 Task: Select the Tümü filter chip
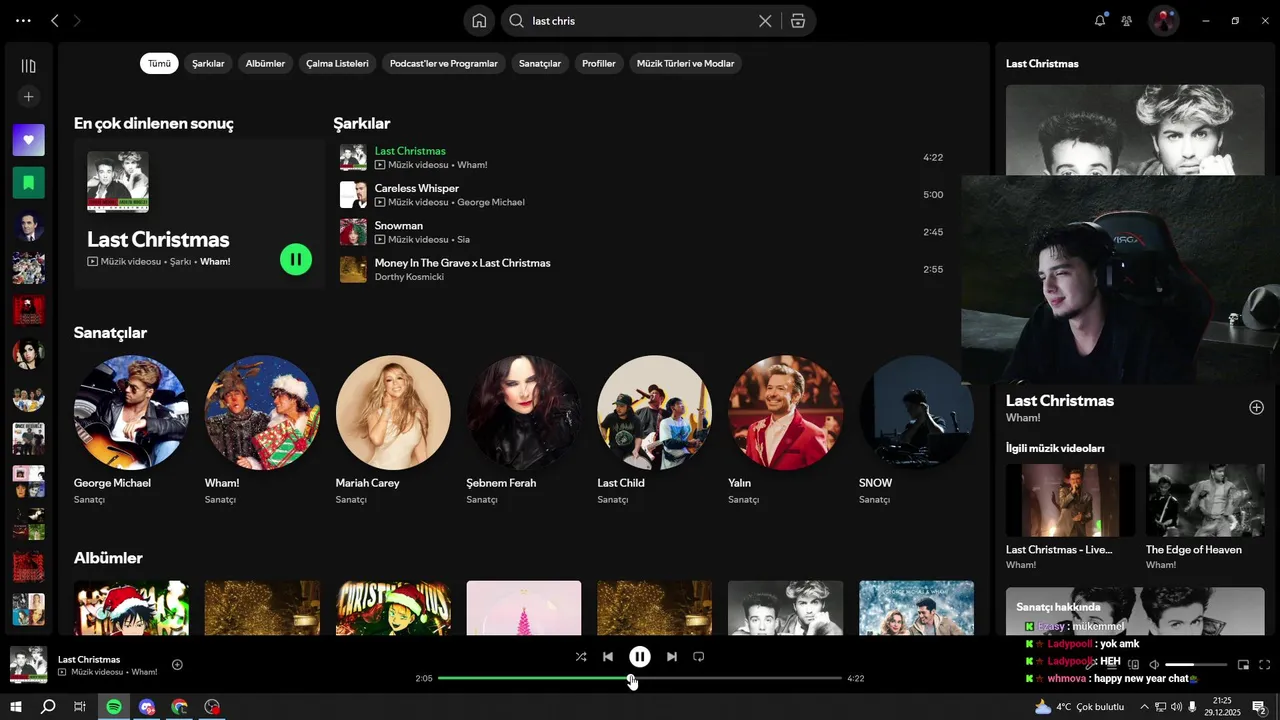pos(159,63)
